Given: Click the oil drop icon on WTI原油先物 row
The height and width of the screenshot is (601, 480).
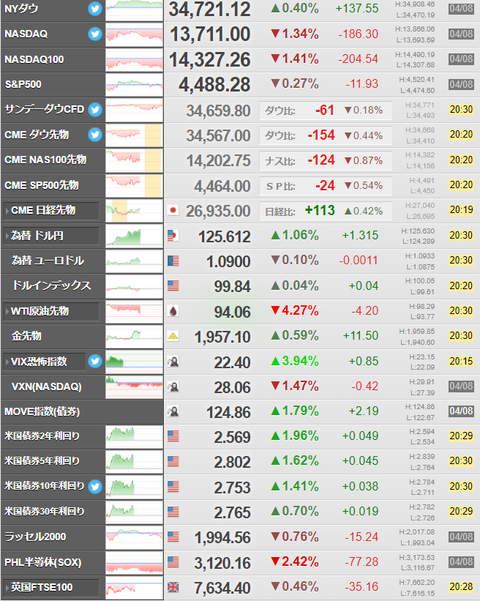Looking at the screenshot, I should (x=173, y=311).
